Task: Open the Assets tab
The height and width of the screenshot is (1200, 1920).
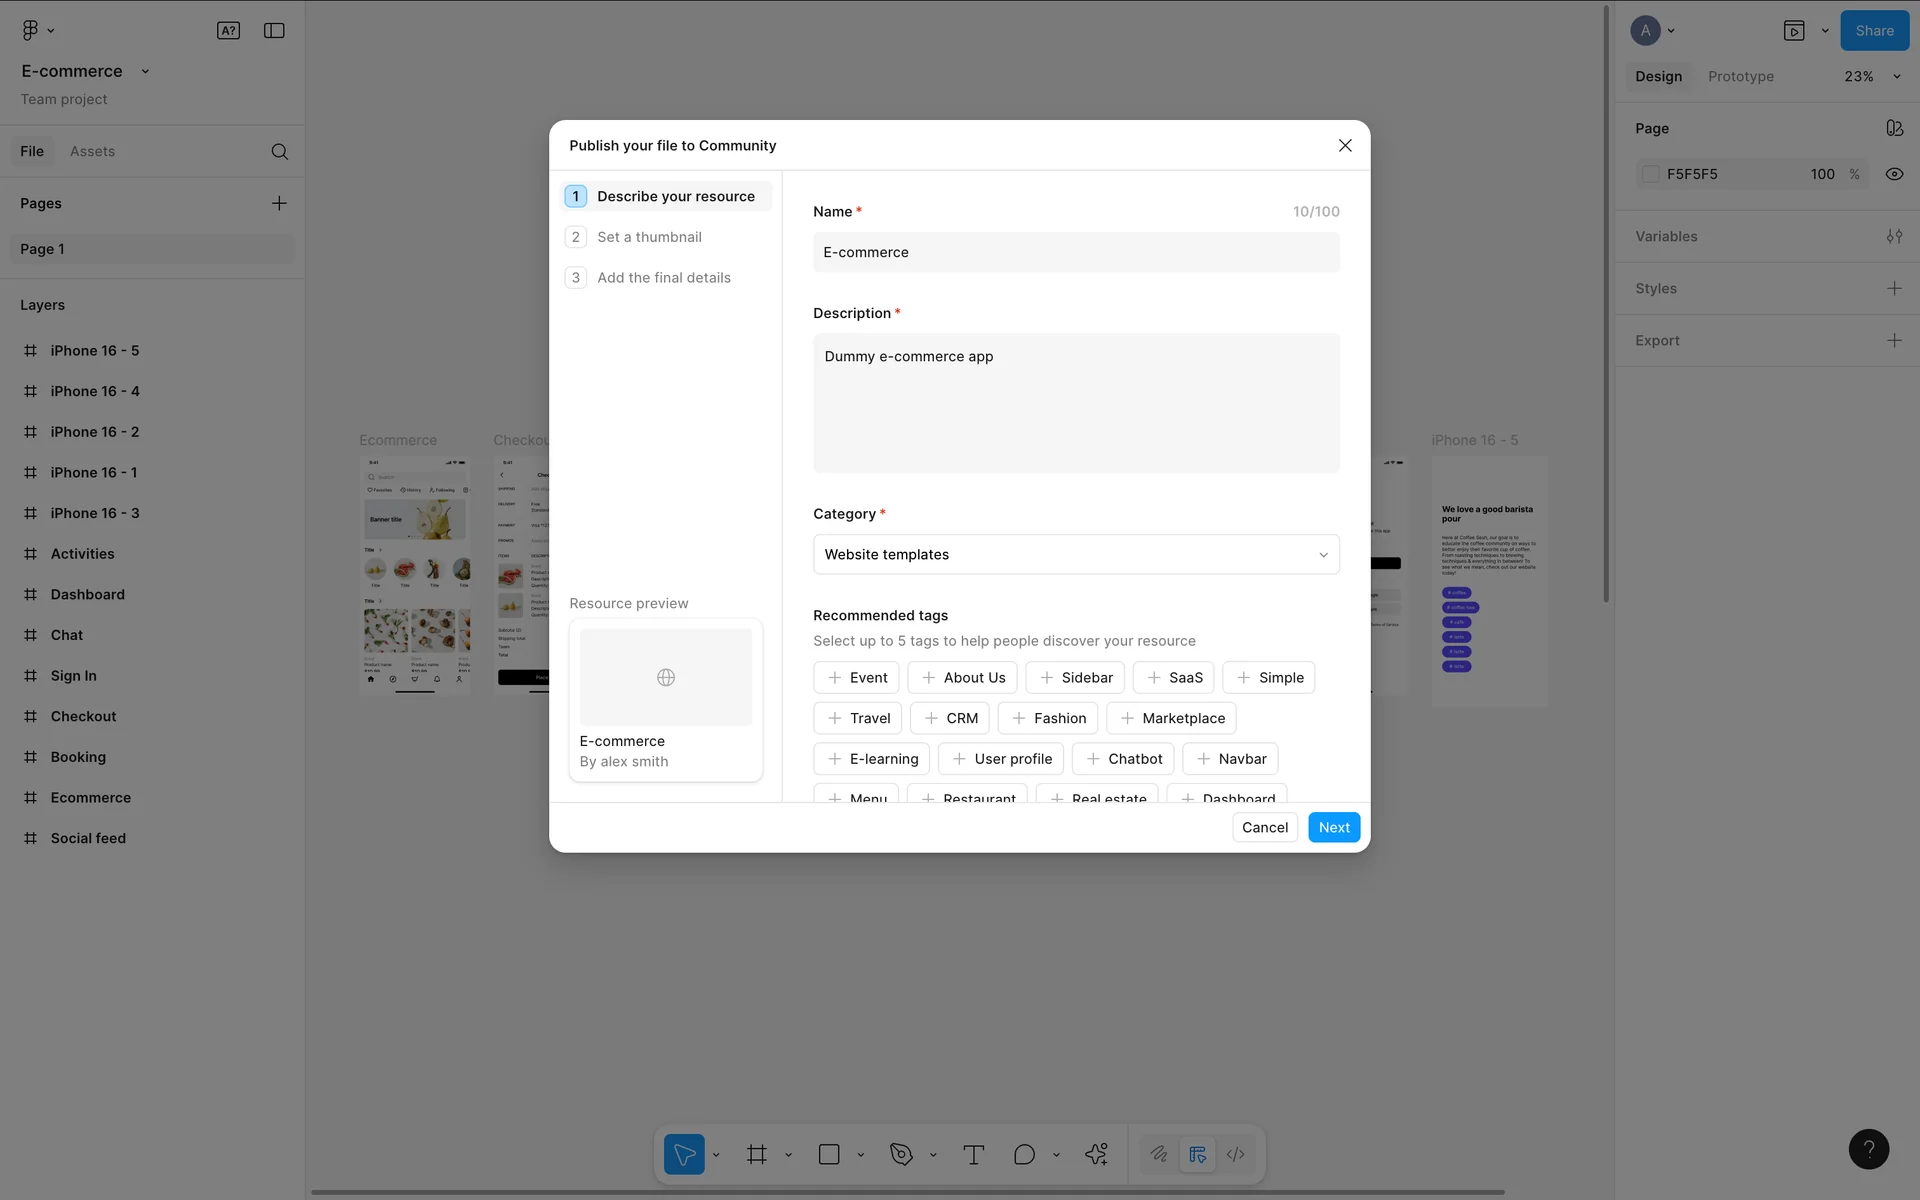Action: [92, 151]
